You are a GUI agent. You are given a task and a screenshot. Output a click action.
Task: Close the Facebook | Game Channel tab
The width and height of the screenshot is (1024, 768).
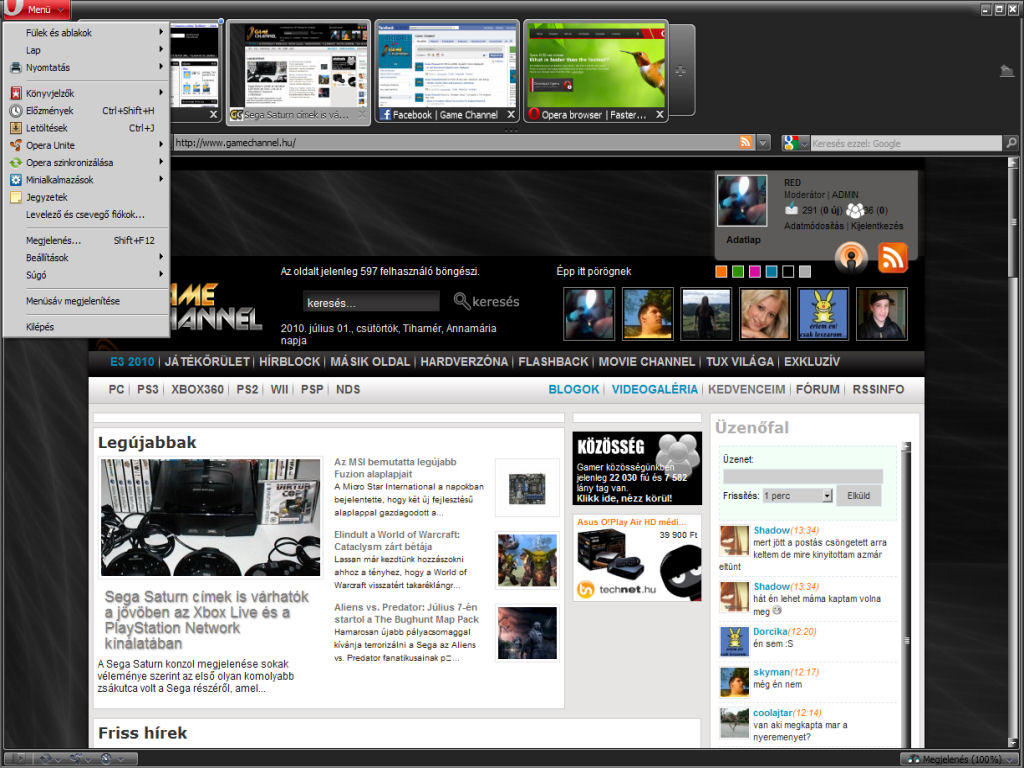coord(508,115)
